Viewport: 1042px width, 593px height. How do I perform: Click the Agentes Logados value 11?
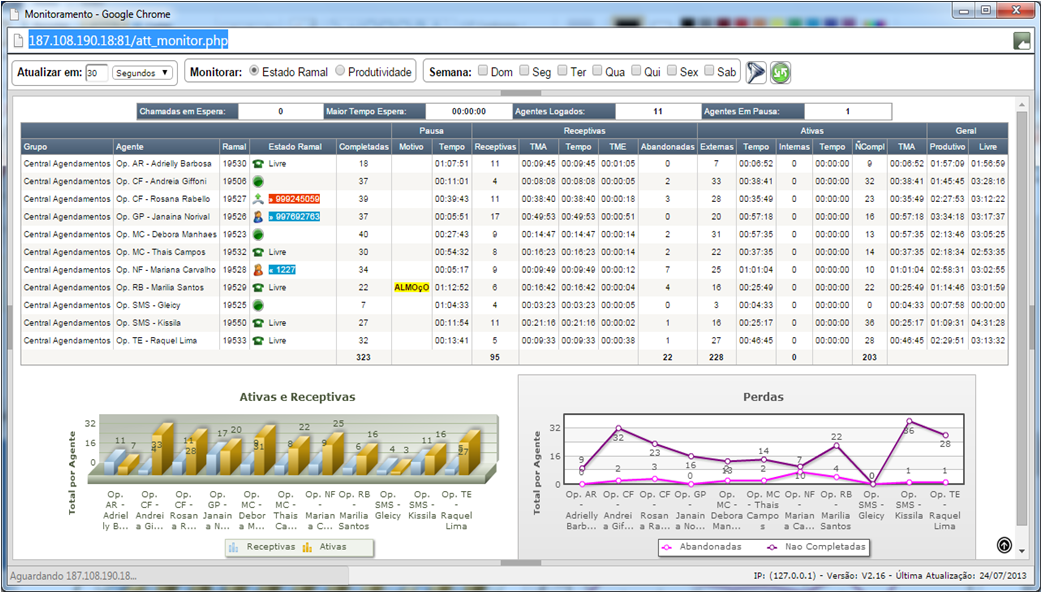pyautogui.click(x=658, y=112)
